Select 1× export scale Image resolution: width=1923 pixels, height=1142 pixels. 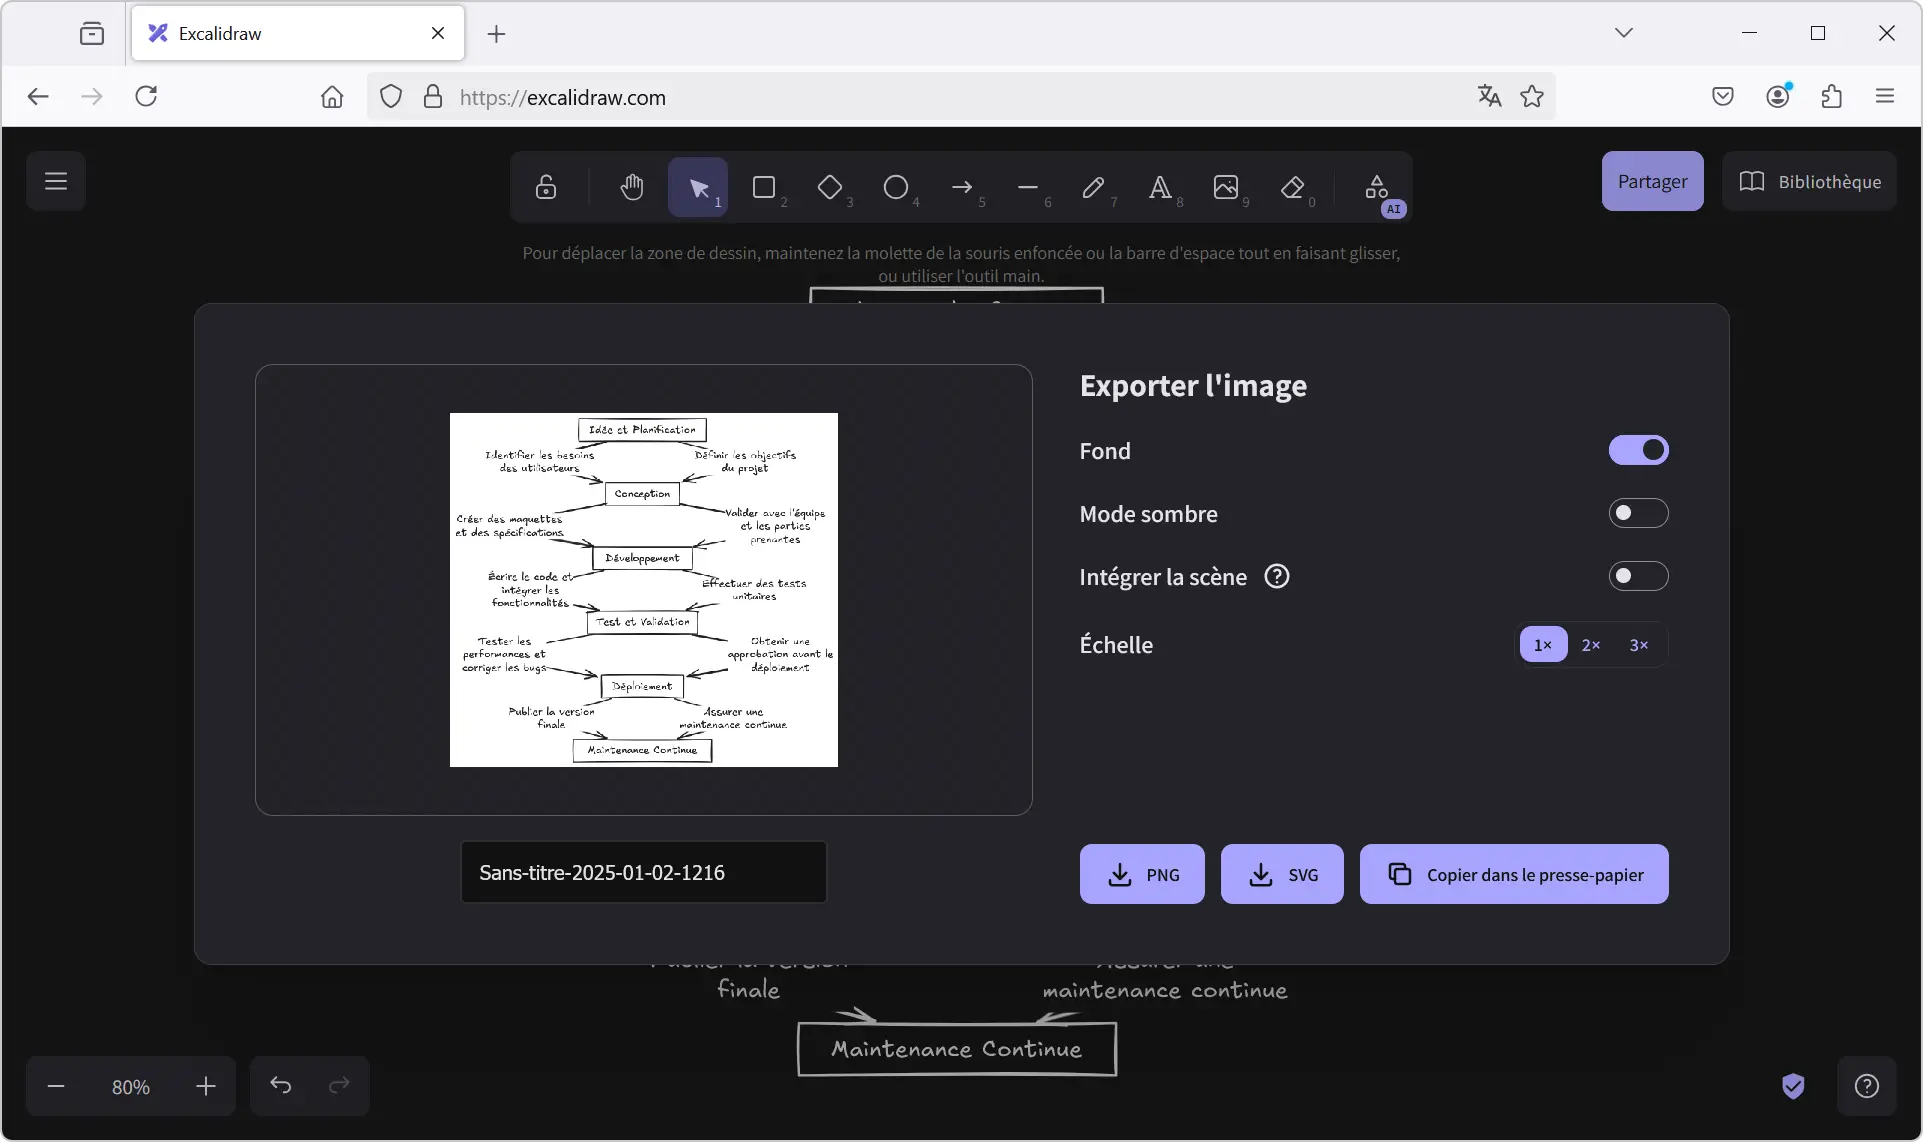point(1543,645)
